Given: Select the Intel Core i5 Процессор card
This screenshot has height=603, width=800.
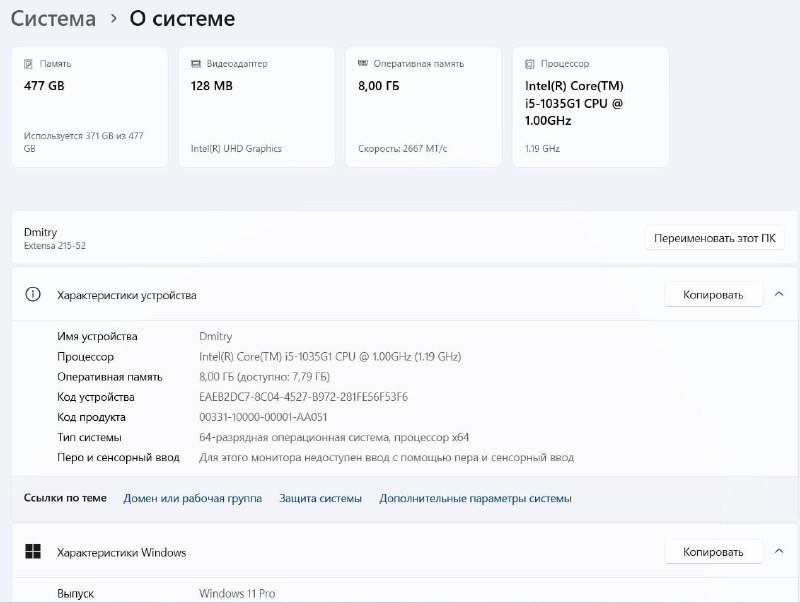Looking at the screenshot, I should point(590,105).
